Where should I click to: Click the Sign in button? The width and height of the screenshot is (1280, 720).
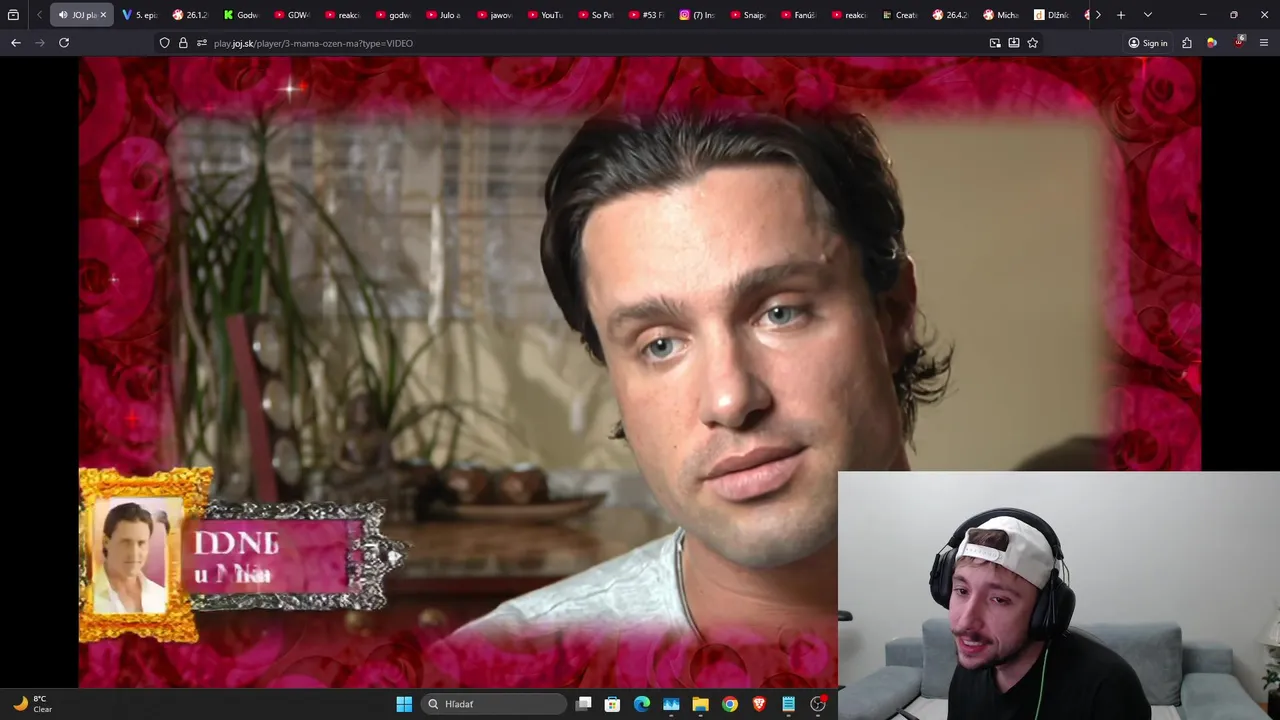(1147, 43)
